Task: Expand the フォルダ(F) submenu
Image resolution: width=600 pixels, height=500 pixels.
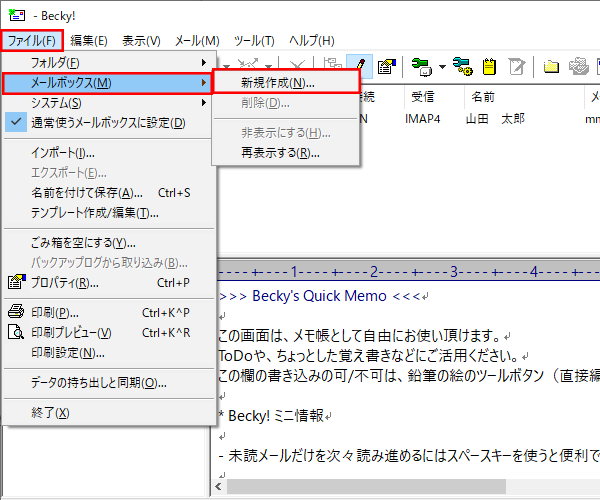Action: click(108, 62)
